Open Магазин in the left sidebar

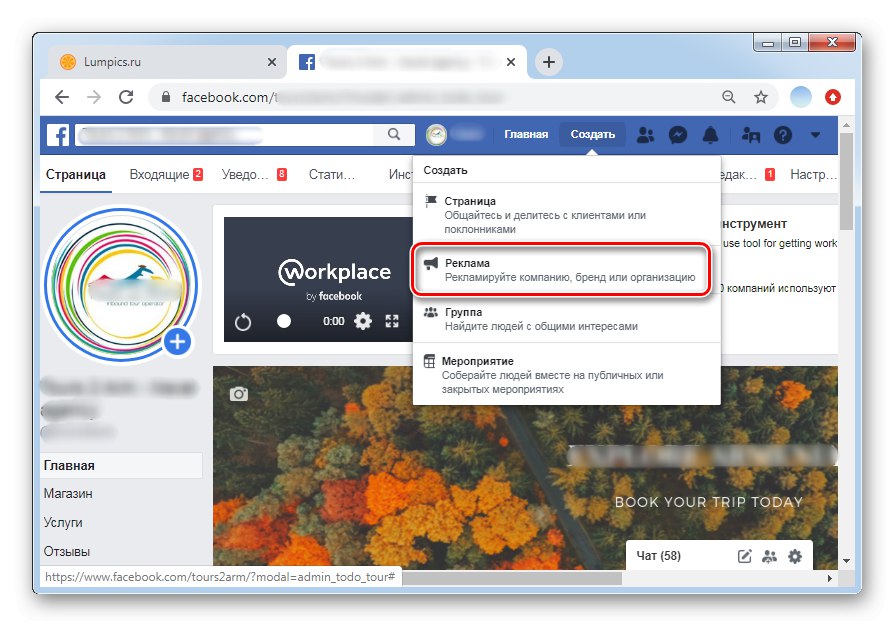pos(68,493)
